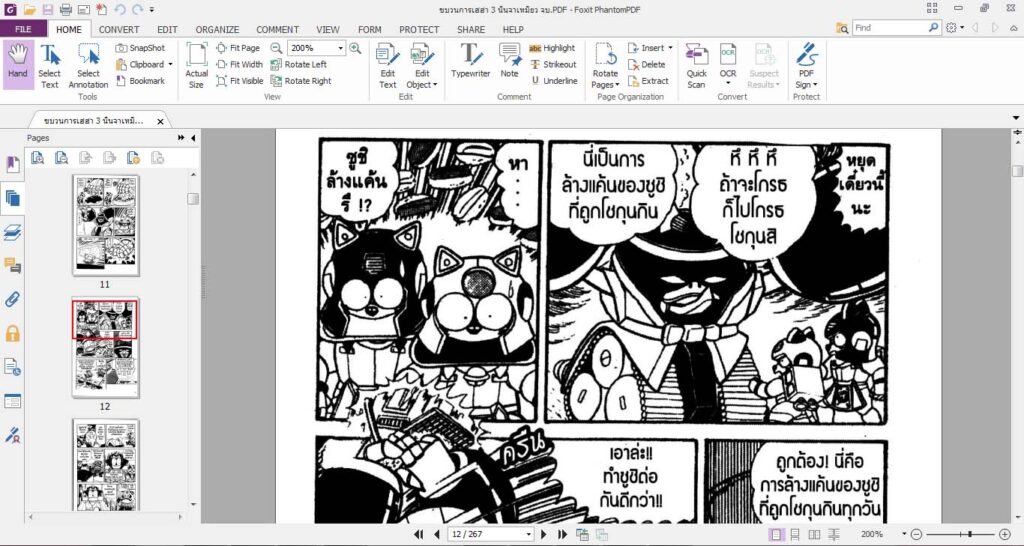Image resolution: width=1024 pixels, height=546 pixels.
Task: Select the Typewriter tool
Action: [x=470, y=61]
